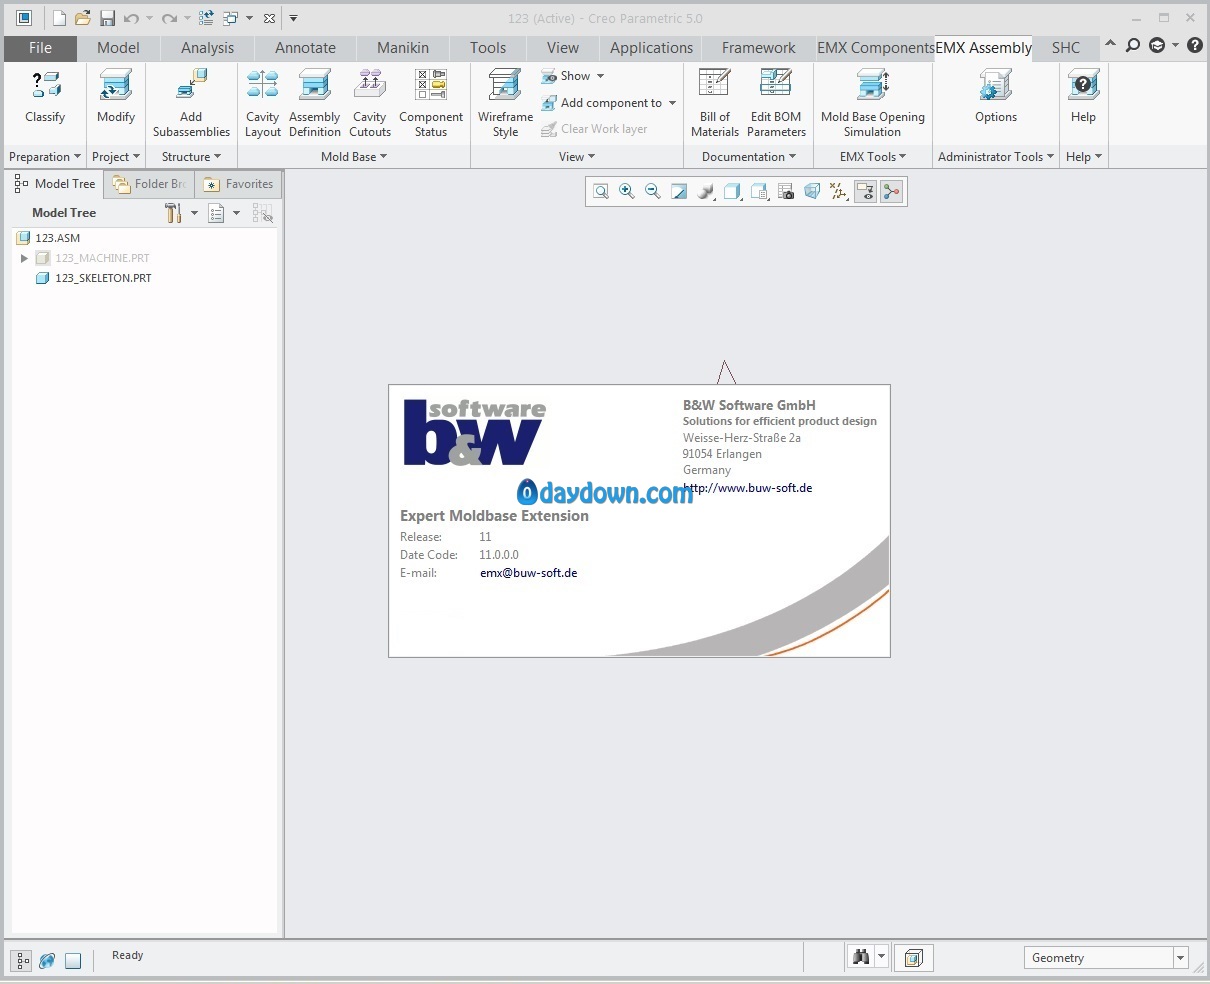Open the Favorites navigator tab
Screen dimensions: 1210x984
[x=238, y=184]
